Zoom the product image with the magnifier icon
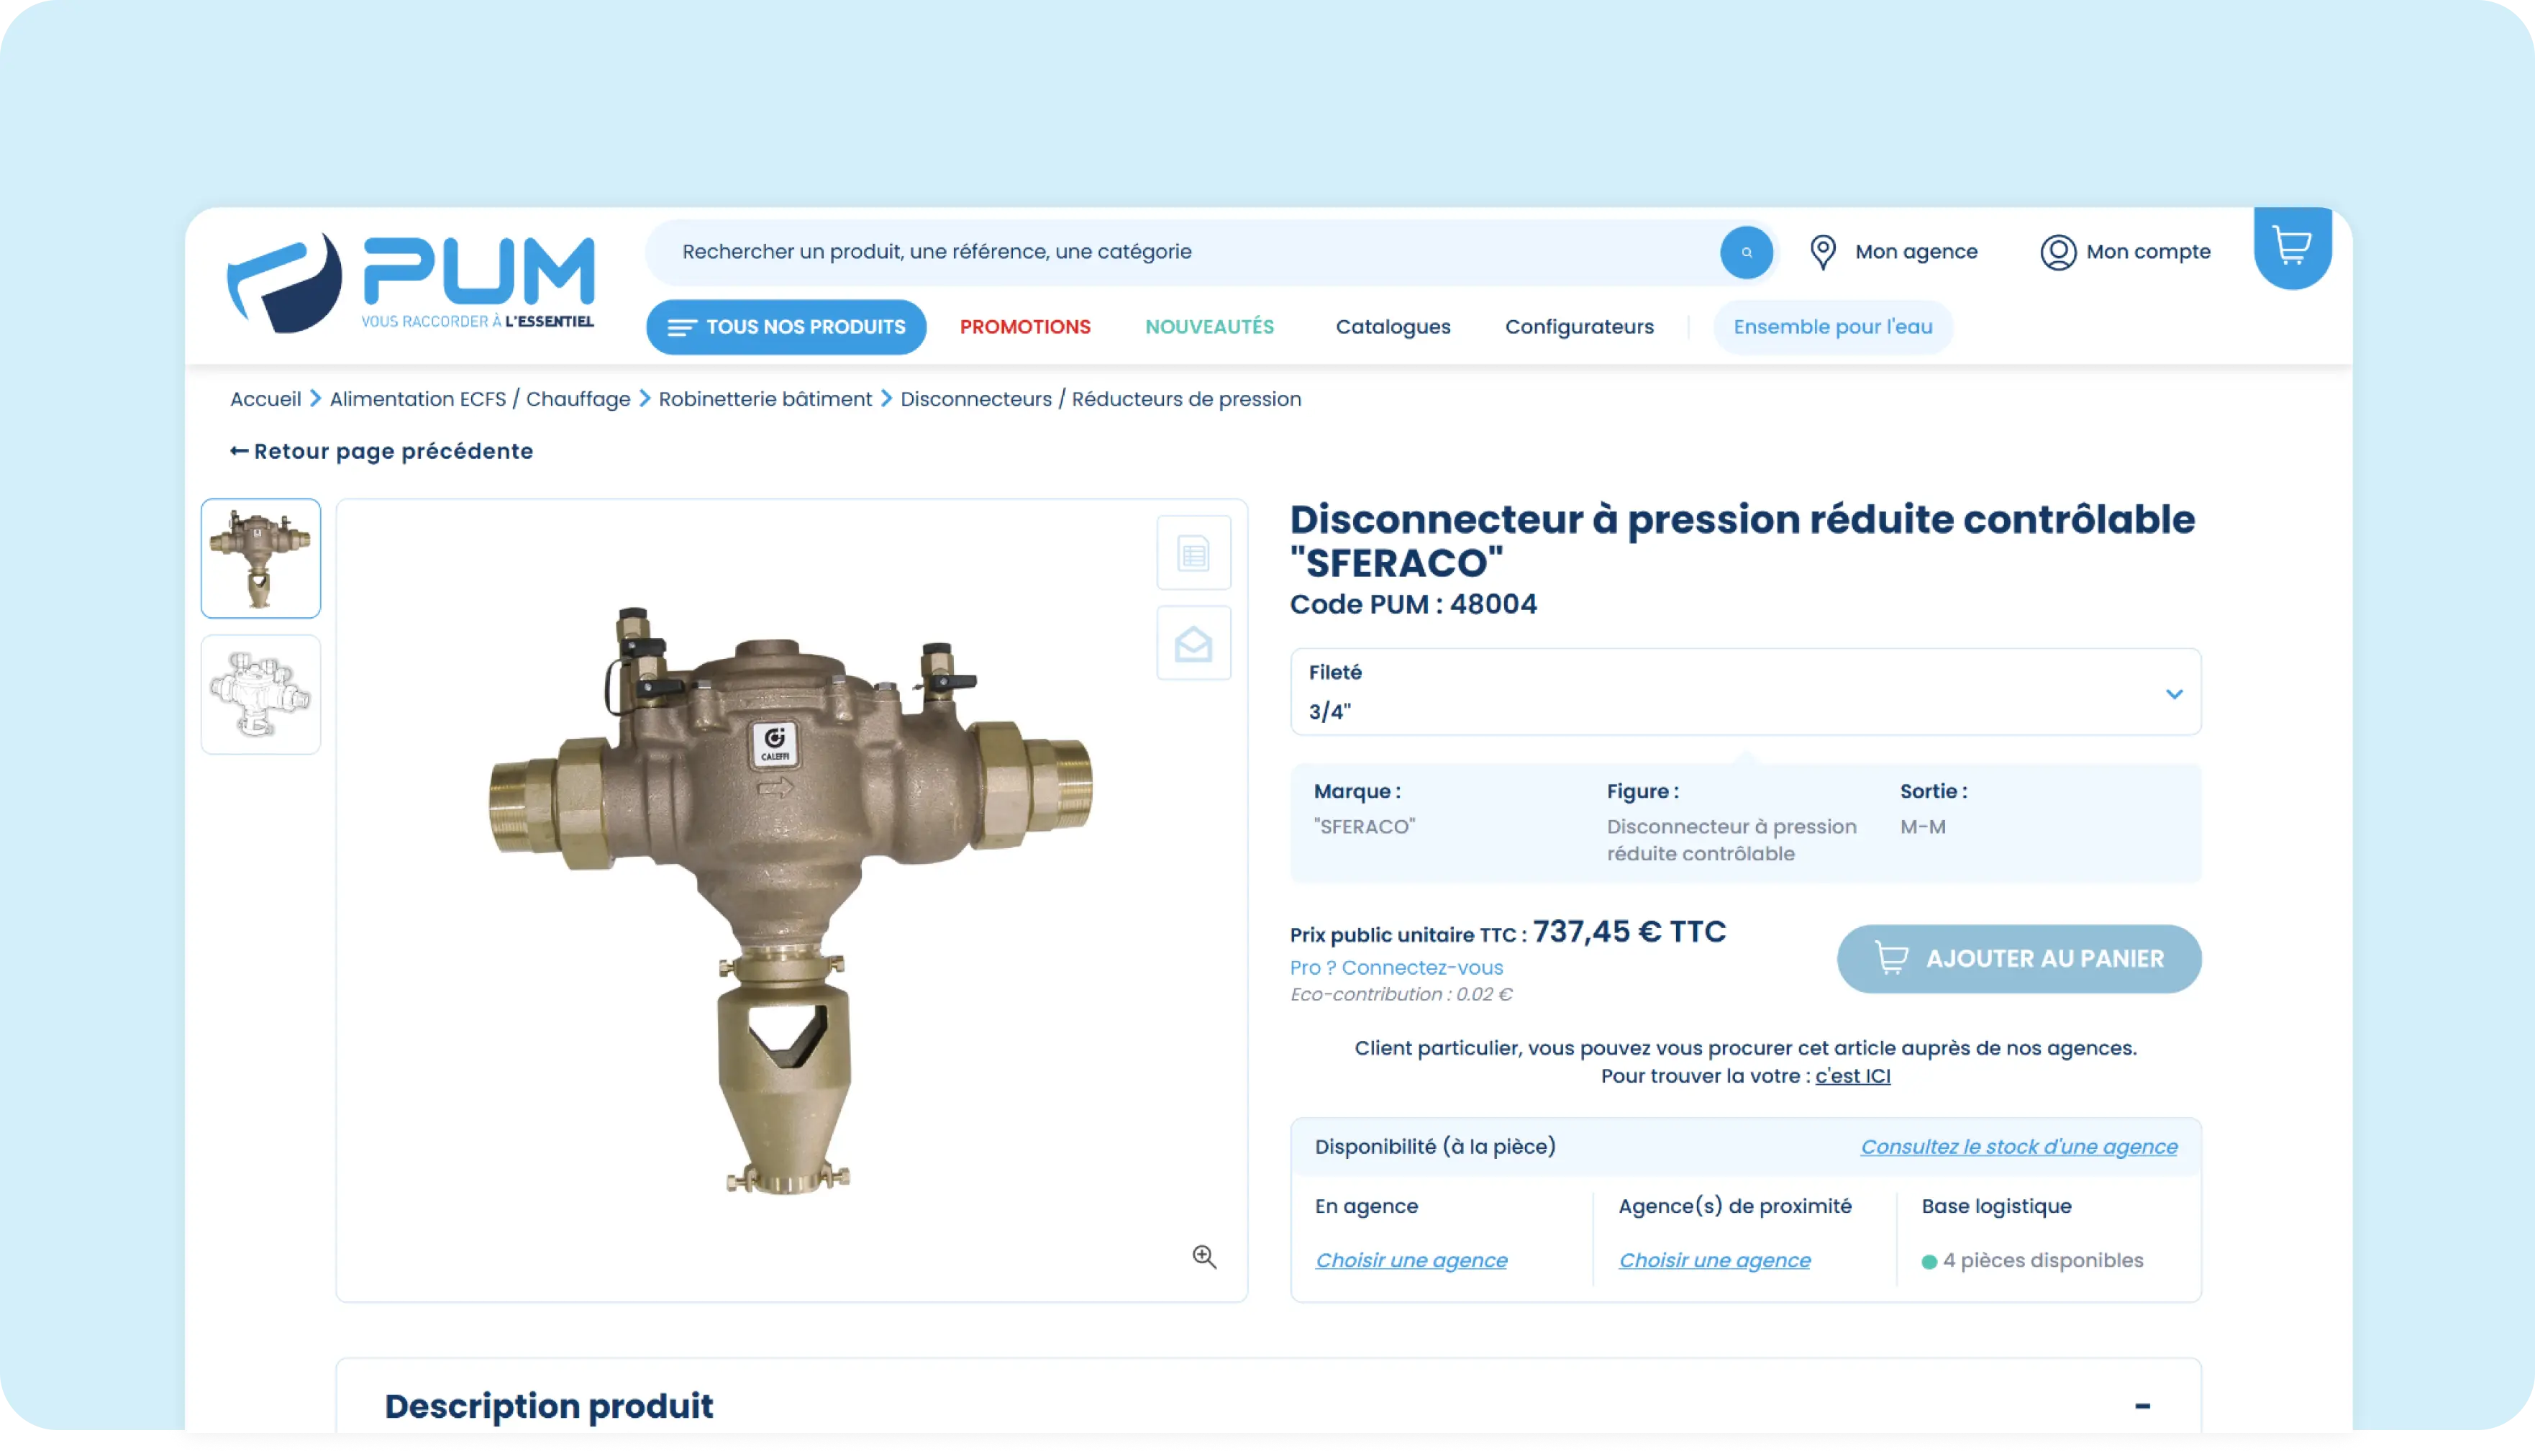Screen dimensions: 2535x1456 tap(1204, 1257)
